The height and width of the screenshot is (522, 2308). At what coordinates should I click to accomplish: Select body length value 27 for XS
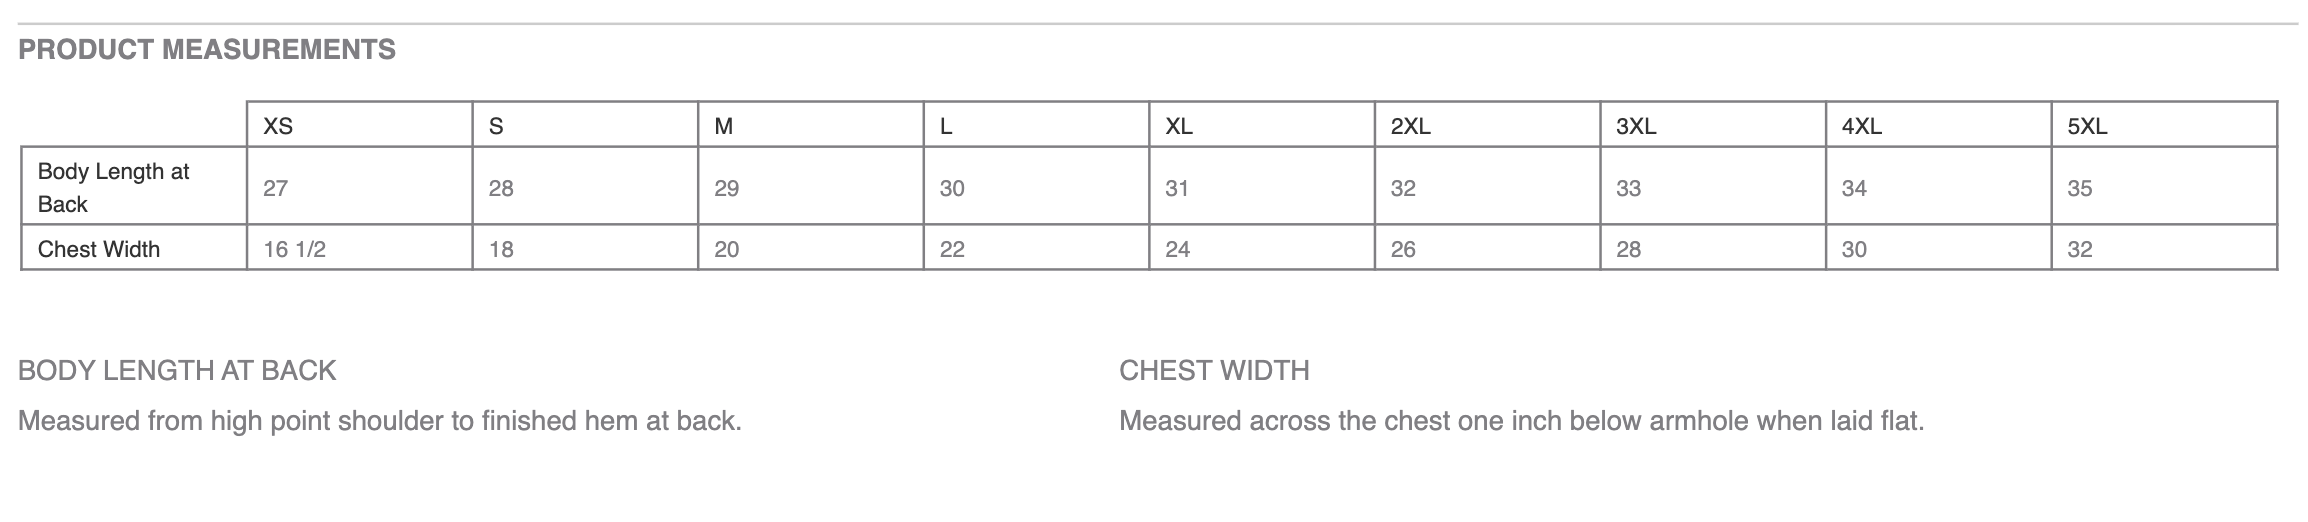(275, 188)
